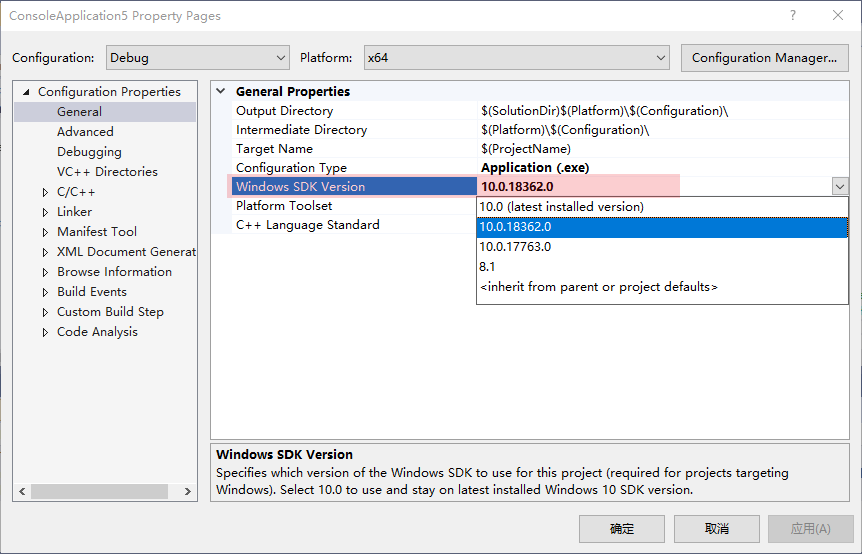Open the Configuration Manager

(764, 58)
